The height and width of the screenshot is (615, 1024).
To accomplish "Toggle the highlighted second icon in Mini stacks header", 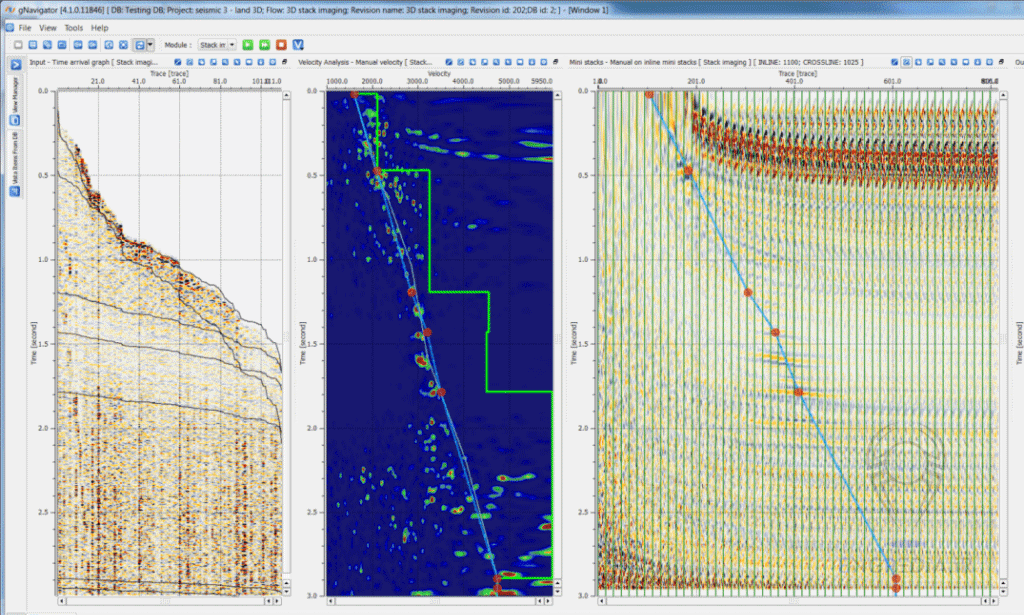I will click(x=906, y=62).
